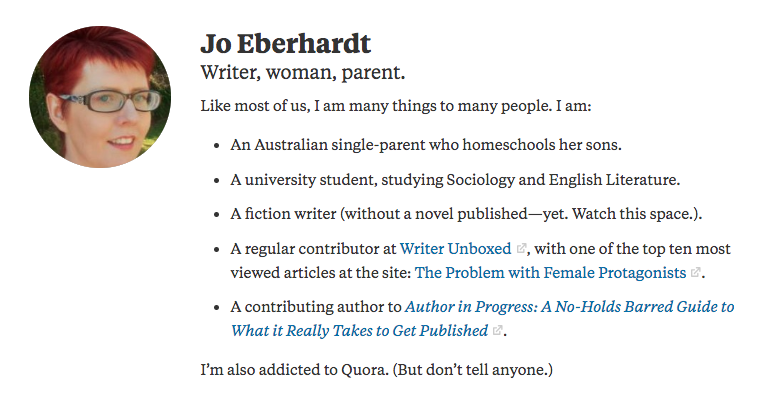Click the 'Writer, woman, parent.' tagline
The image size is (759, 397).
click(303, 73)
